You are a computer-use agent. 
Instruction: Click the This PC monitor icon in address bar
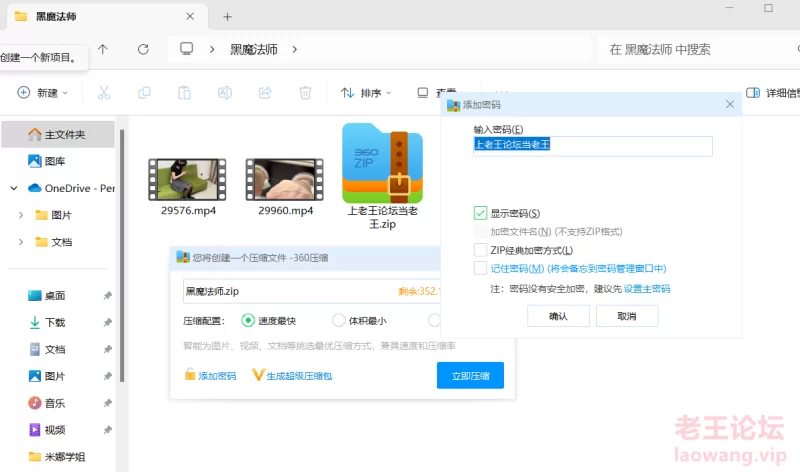(x=186, y=49)
